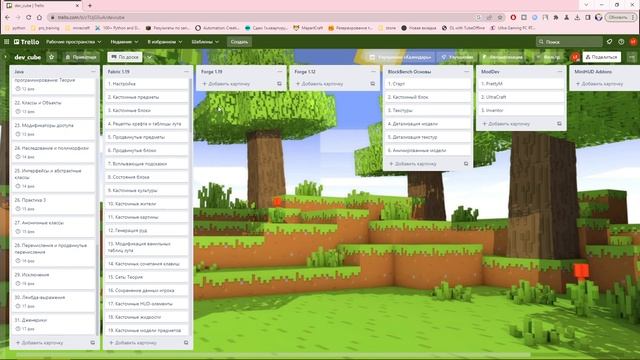Open a new browser tab
Viewport: 640px width, 360px height.
(90, 6)
